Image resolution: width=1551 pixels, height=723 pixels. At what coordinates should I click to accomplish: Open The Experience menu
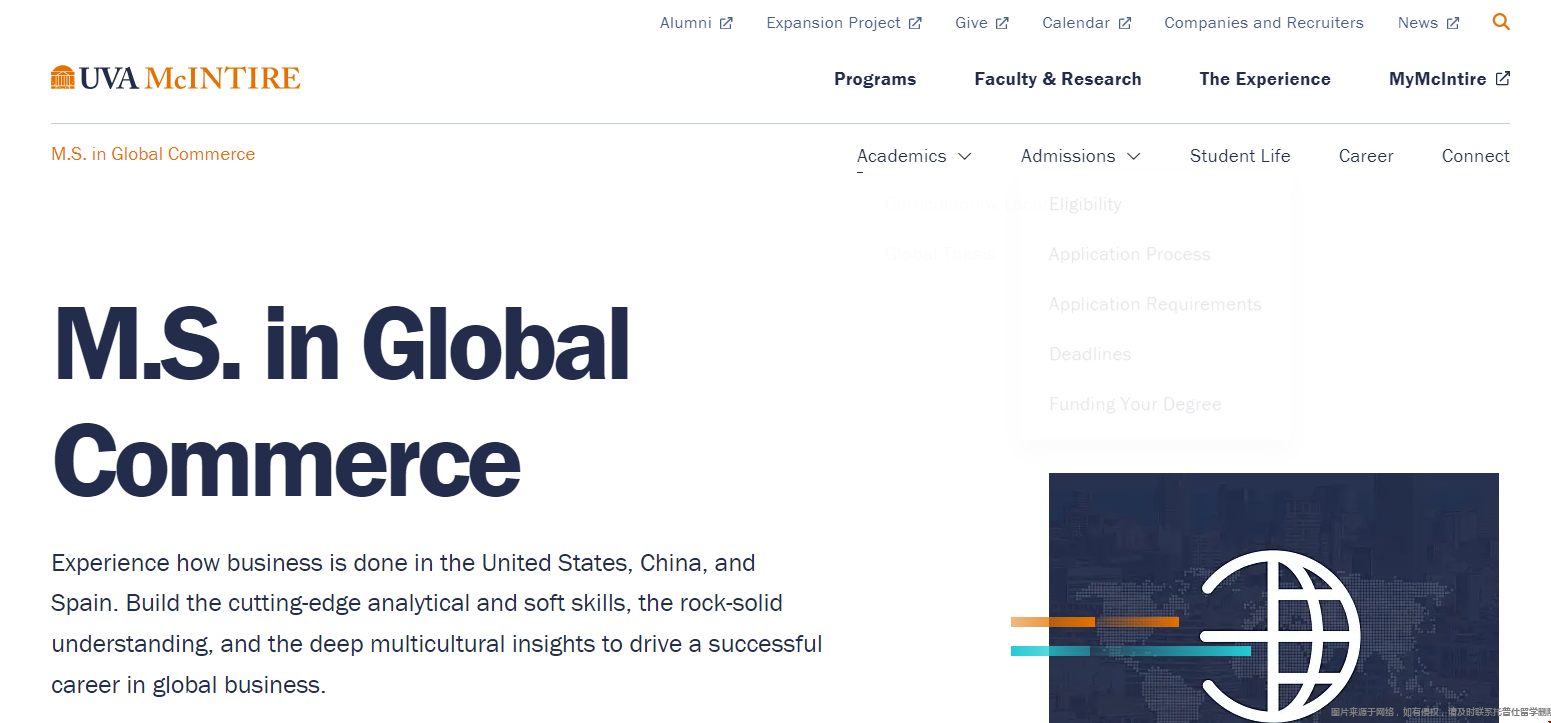(1265, 79)
